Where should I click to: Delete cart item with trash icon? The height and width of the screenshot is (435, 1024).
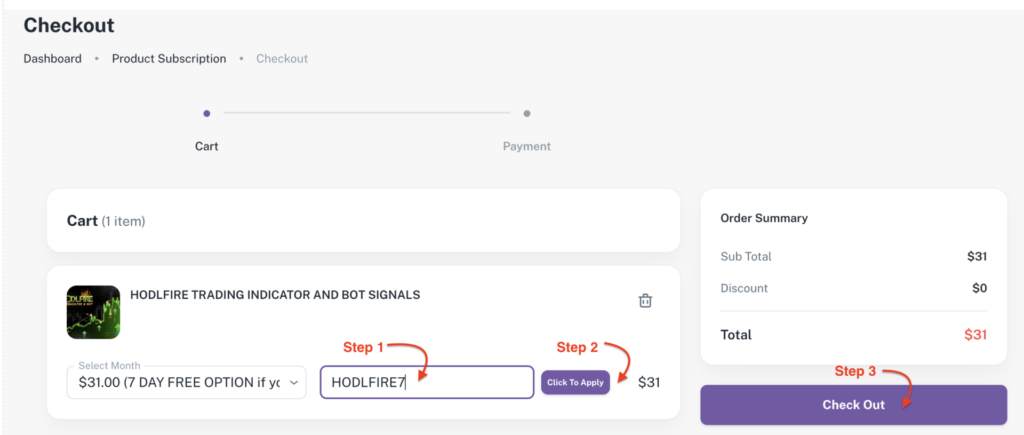[x=645, y=301]
